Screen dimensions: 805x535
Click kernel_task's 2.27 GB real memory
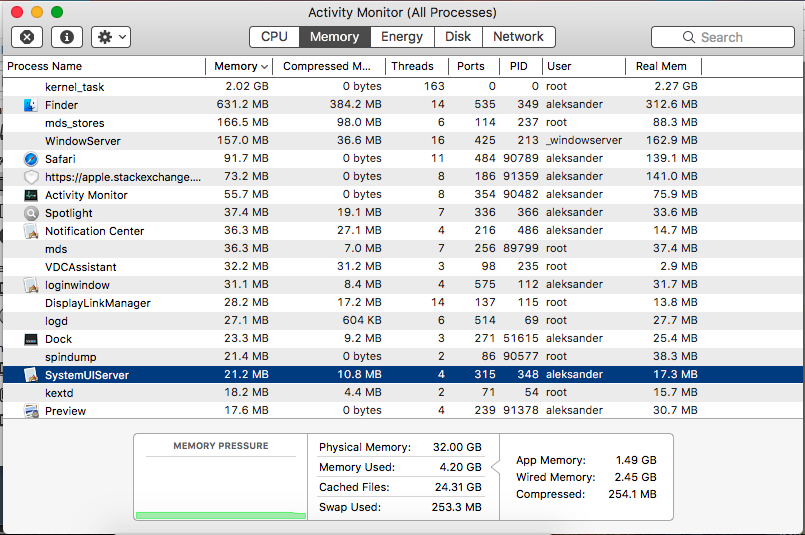pyautogui.click(x=676, y=86)
